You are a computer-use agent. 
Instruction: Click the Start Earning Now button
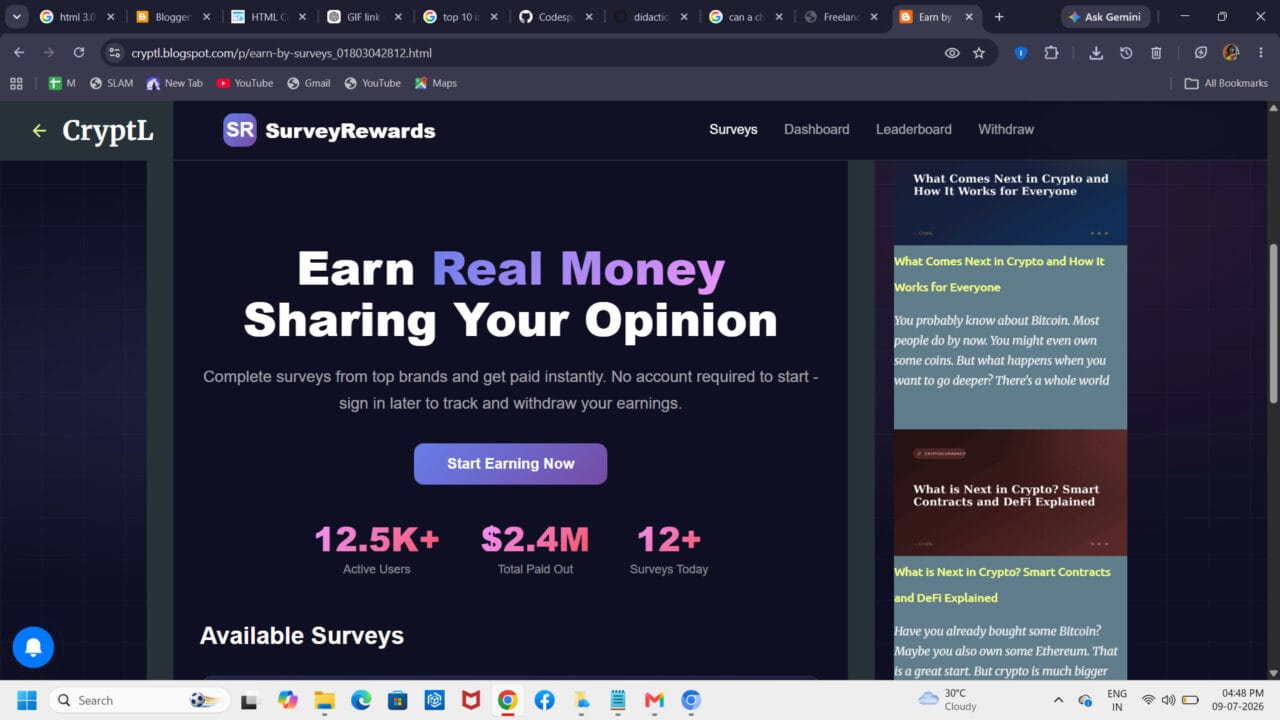(x=510, y=464)
